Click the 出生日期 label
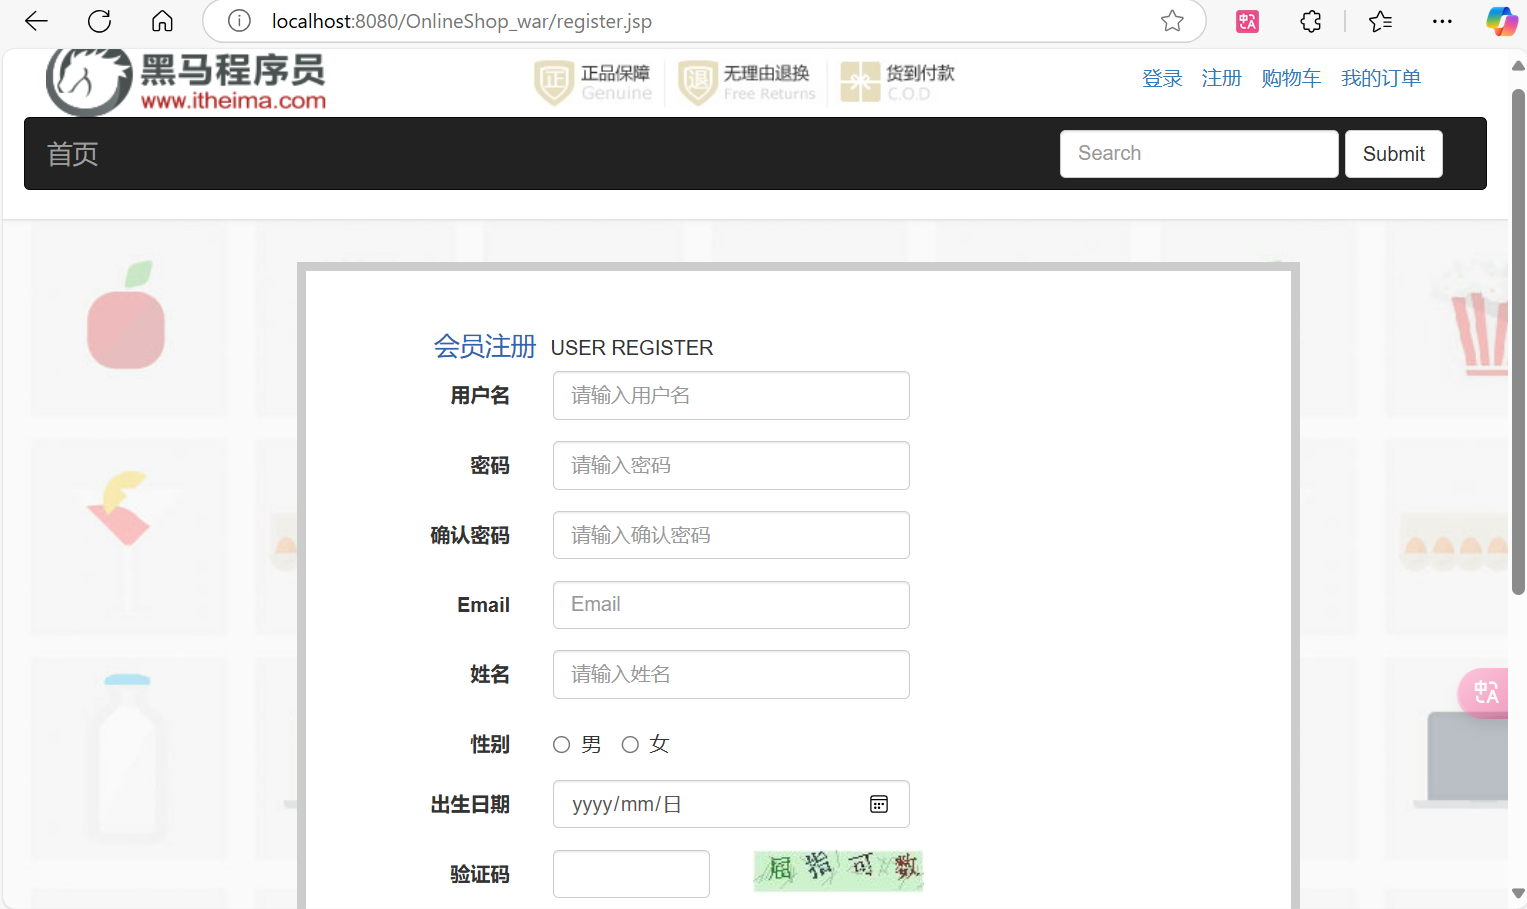 [x=470, y=804]
